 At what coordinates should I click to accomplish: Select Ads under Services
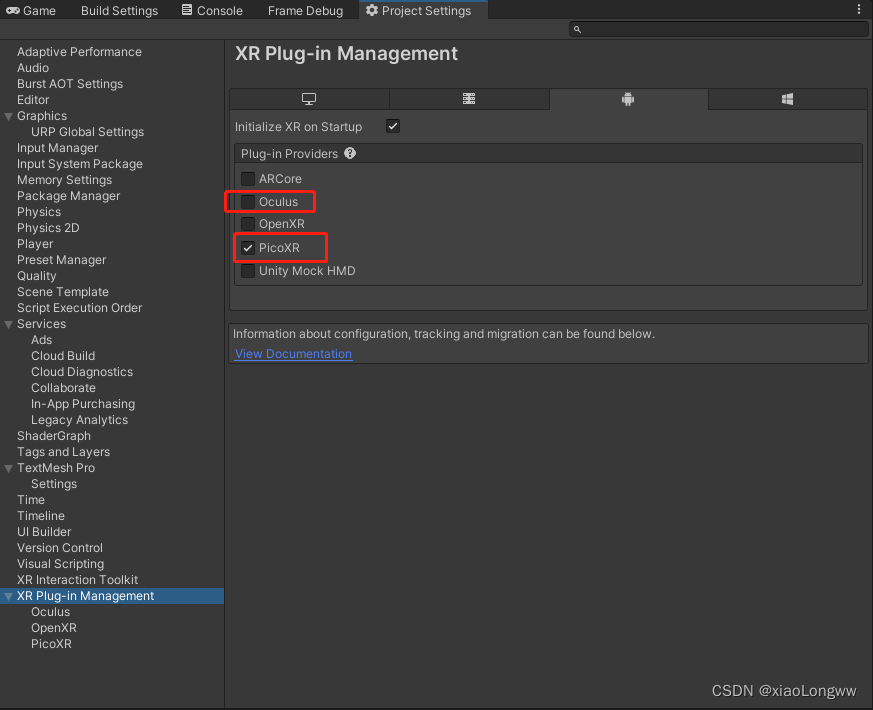(x=42, y=340)
